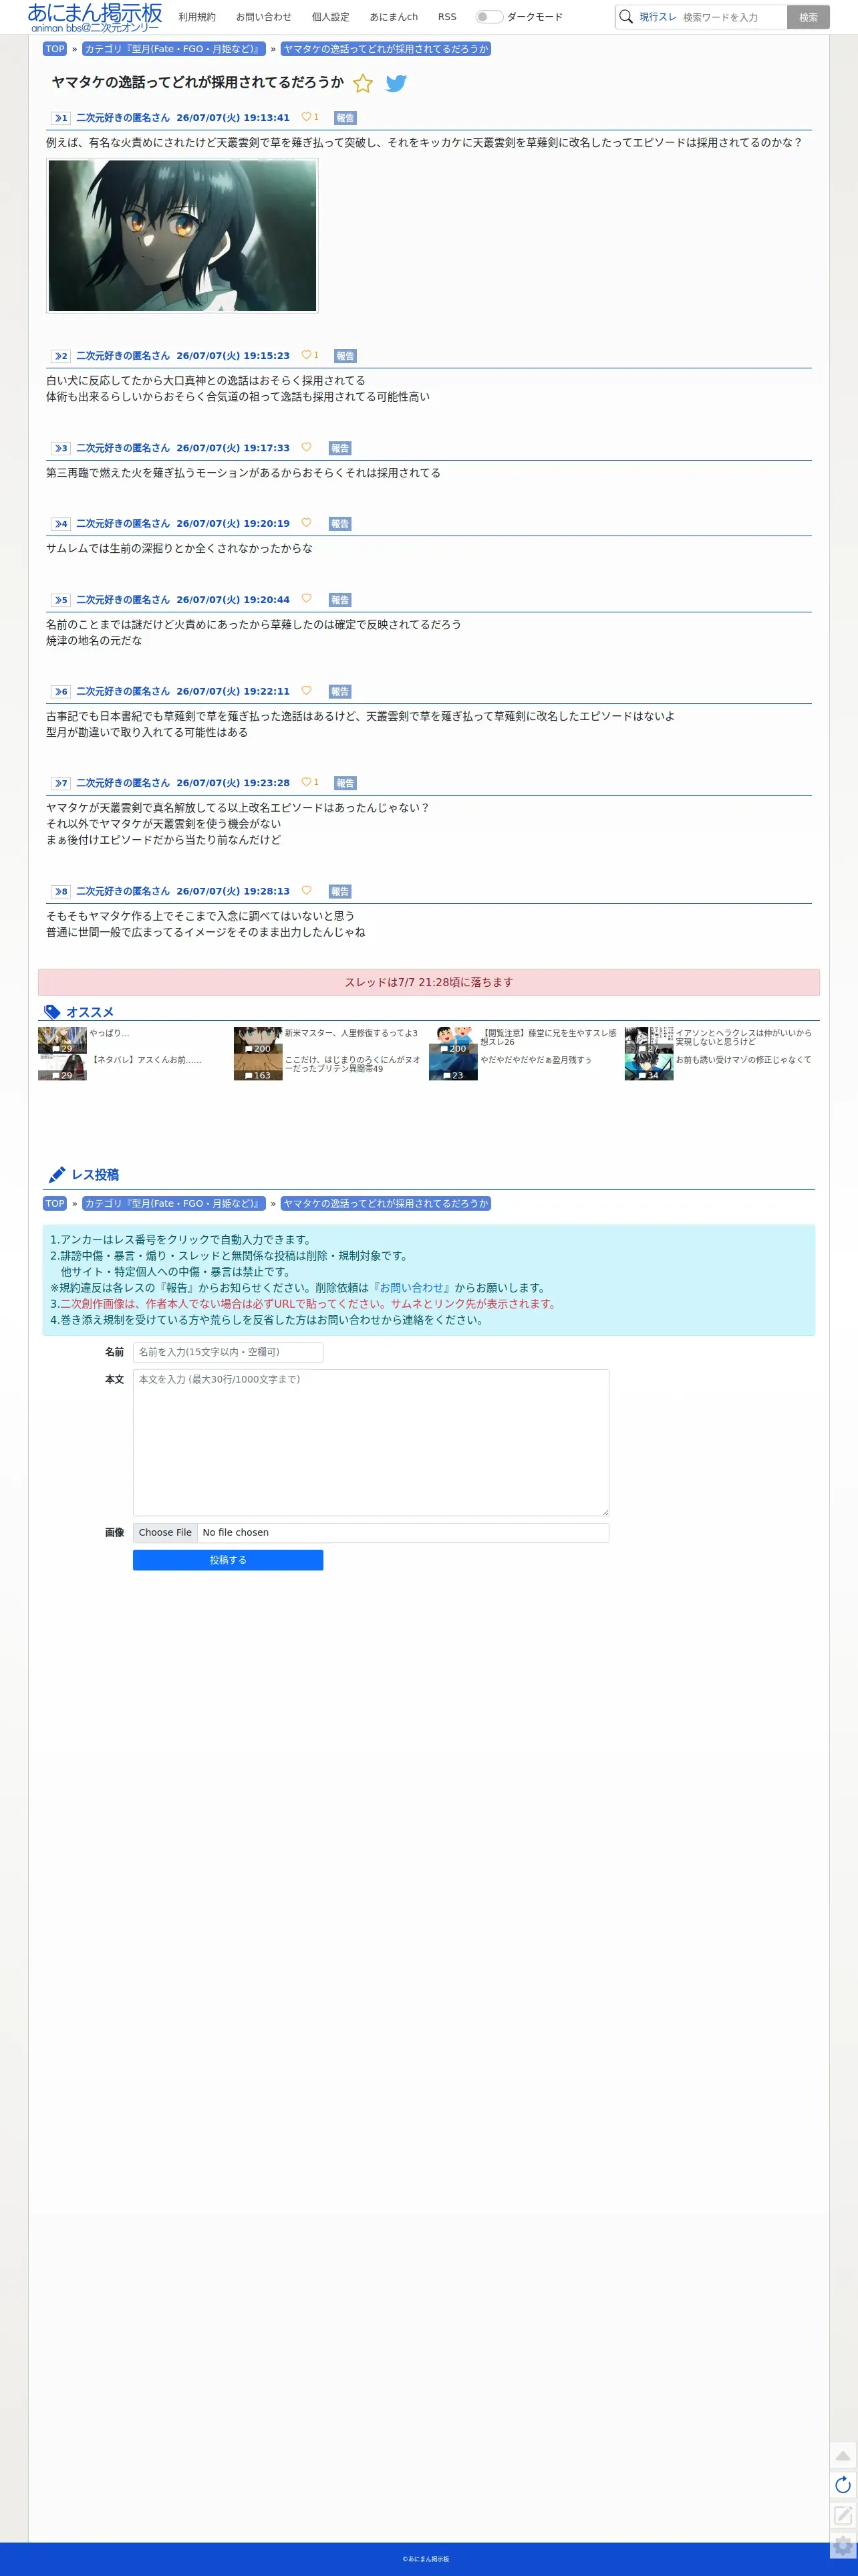
Task: Click the あにまん掲示板 site logo
Action: 95,17
